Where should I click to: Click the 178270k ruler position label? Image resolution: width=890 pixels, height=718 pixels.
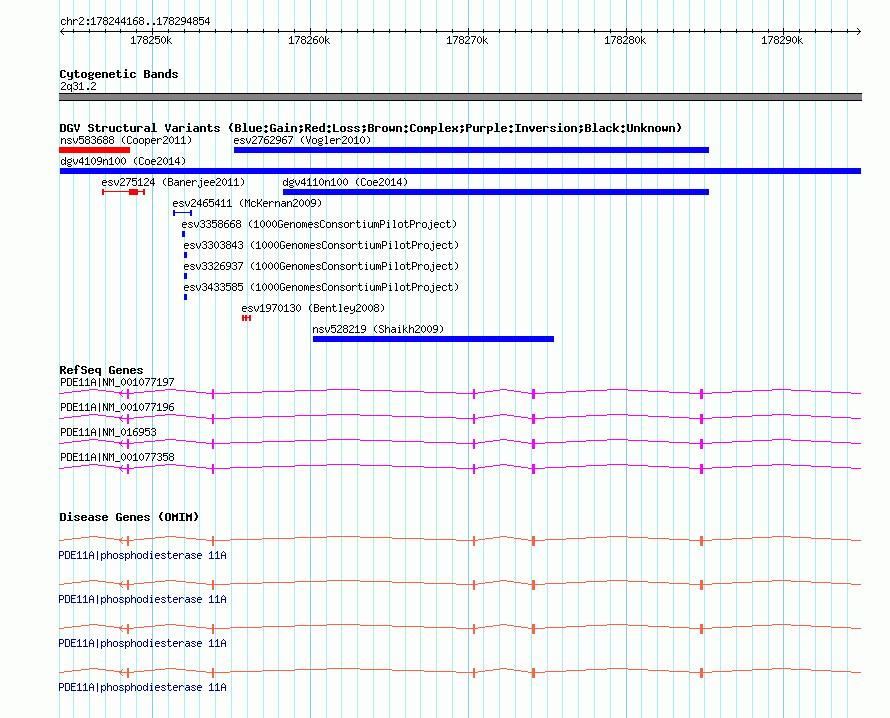click(466, 41)
